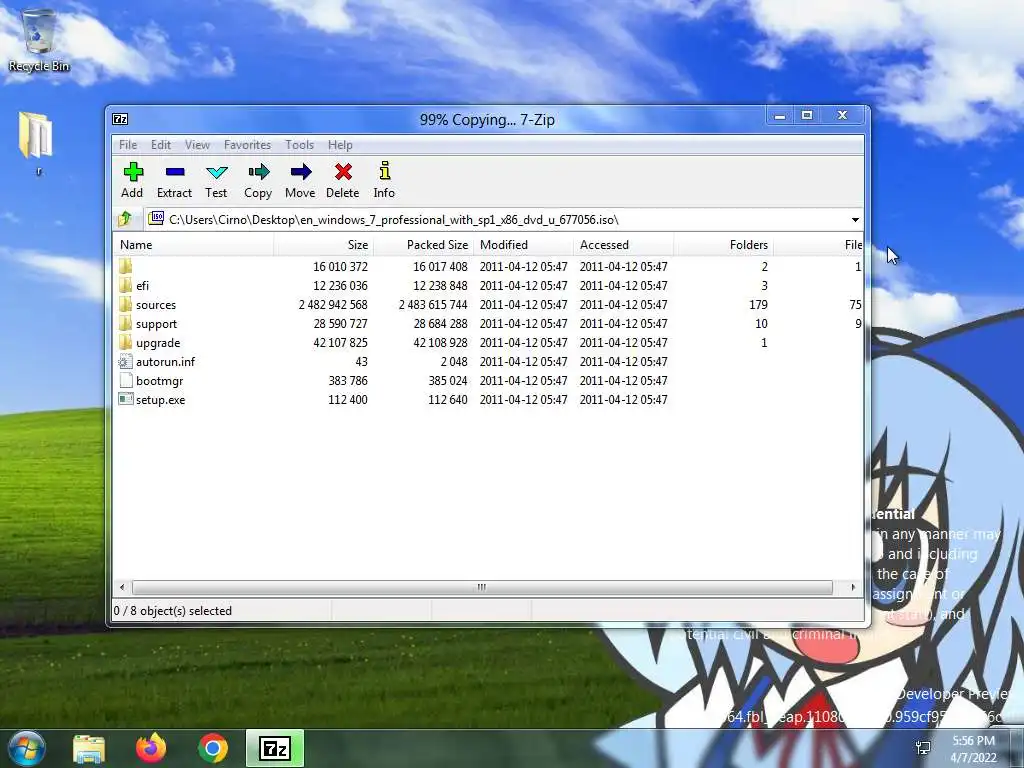This screenshot has width=1024, height=768.
Task: Click the 7z icon in title bar
Action: point(120,119)
